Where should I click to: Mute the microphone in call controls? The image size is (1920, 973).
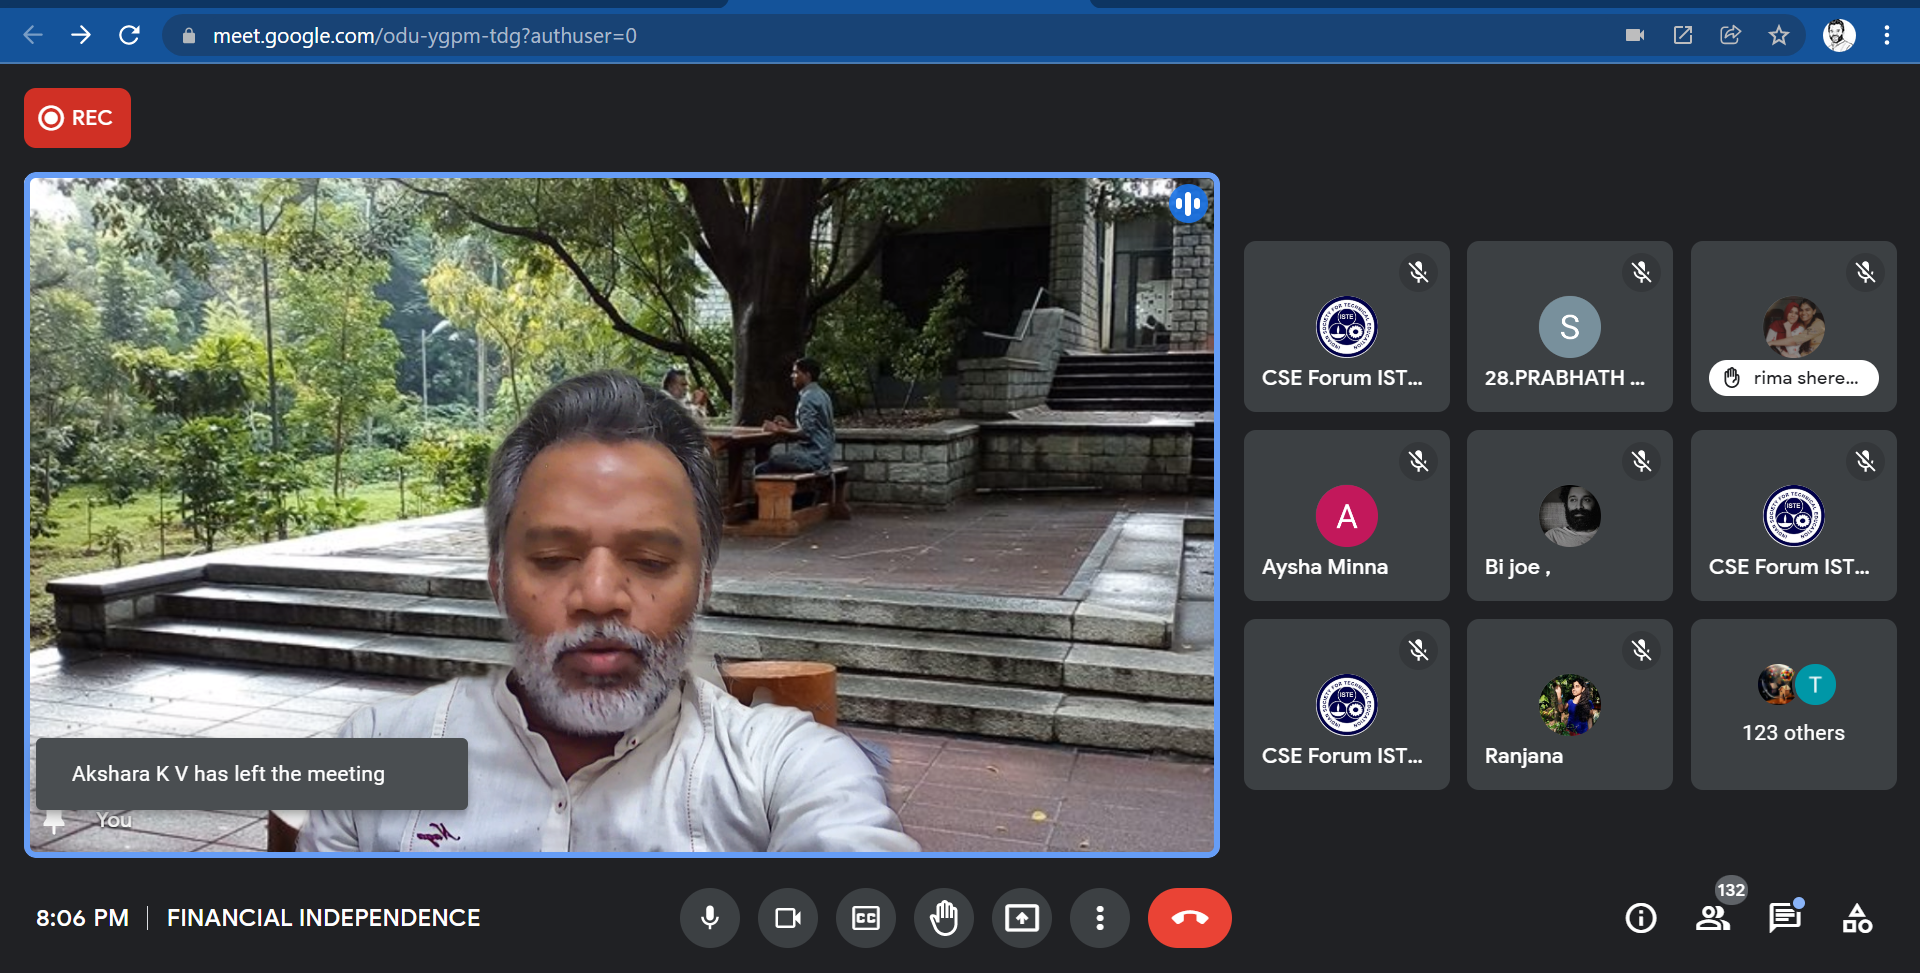pyautogui.click(x=710, y=918)
